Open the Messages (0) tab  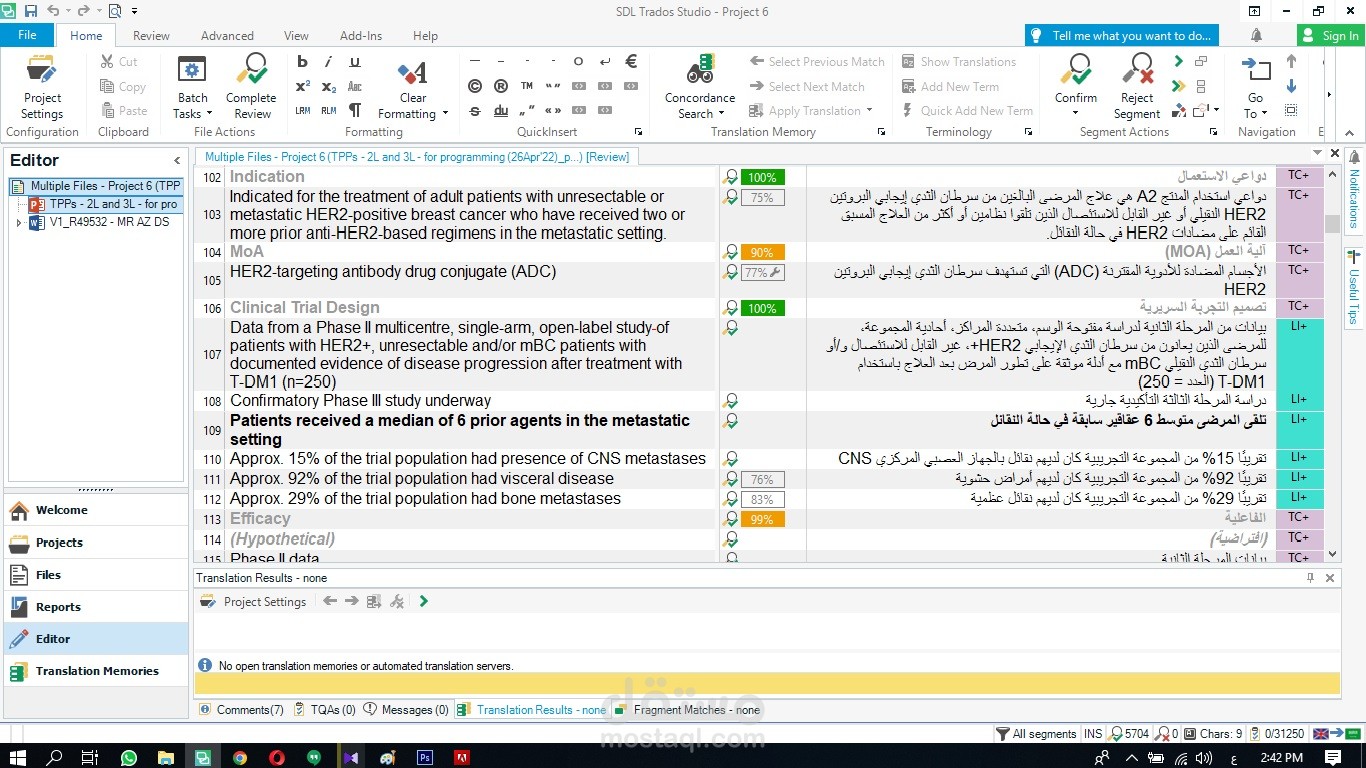(407, 710)
